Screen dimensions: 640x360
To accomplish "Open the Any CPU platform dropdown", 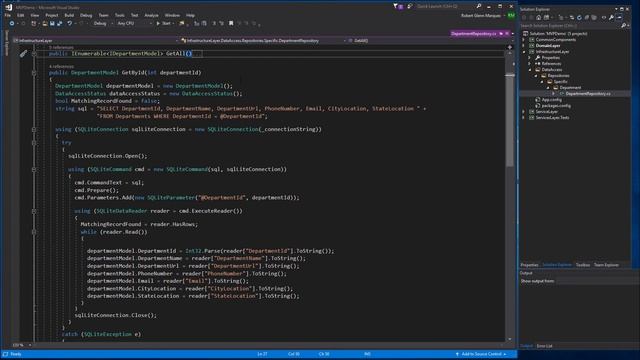I will click(134, 24).
